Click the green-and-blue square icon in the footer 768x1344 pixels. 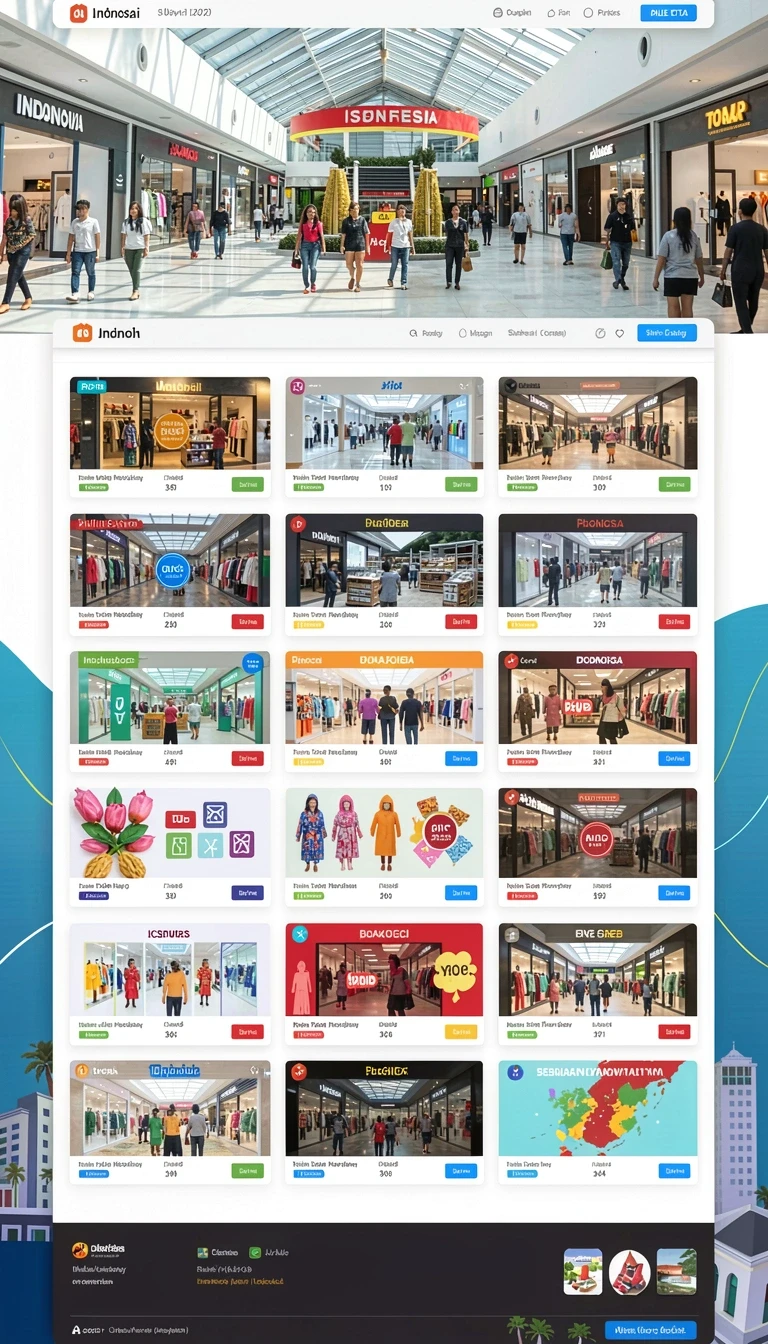point(203,1252)
